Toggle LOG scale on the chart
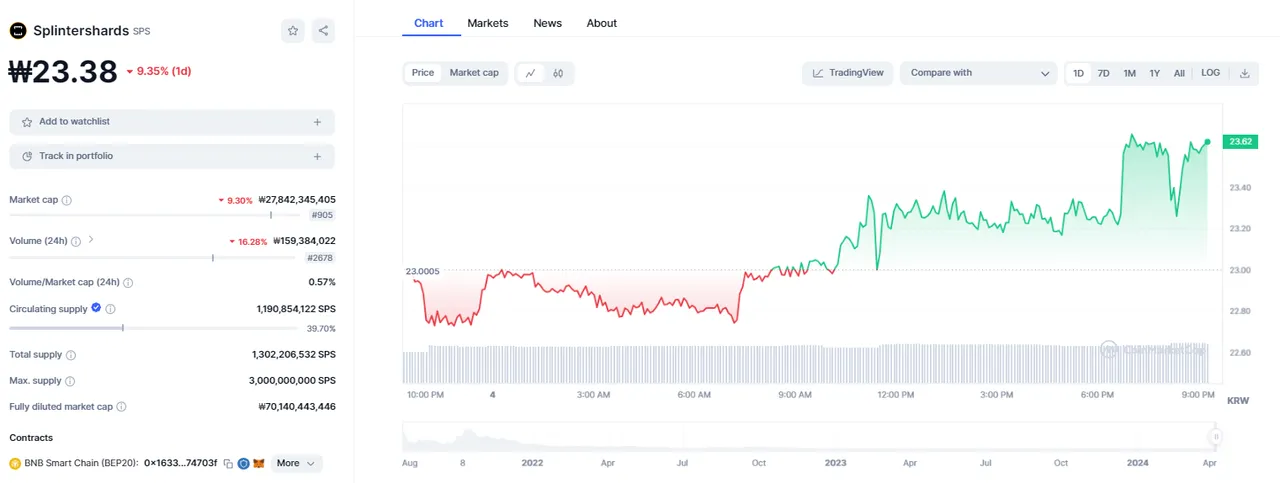The image size is (1280, 483). click(x=1210, y=73)
